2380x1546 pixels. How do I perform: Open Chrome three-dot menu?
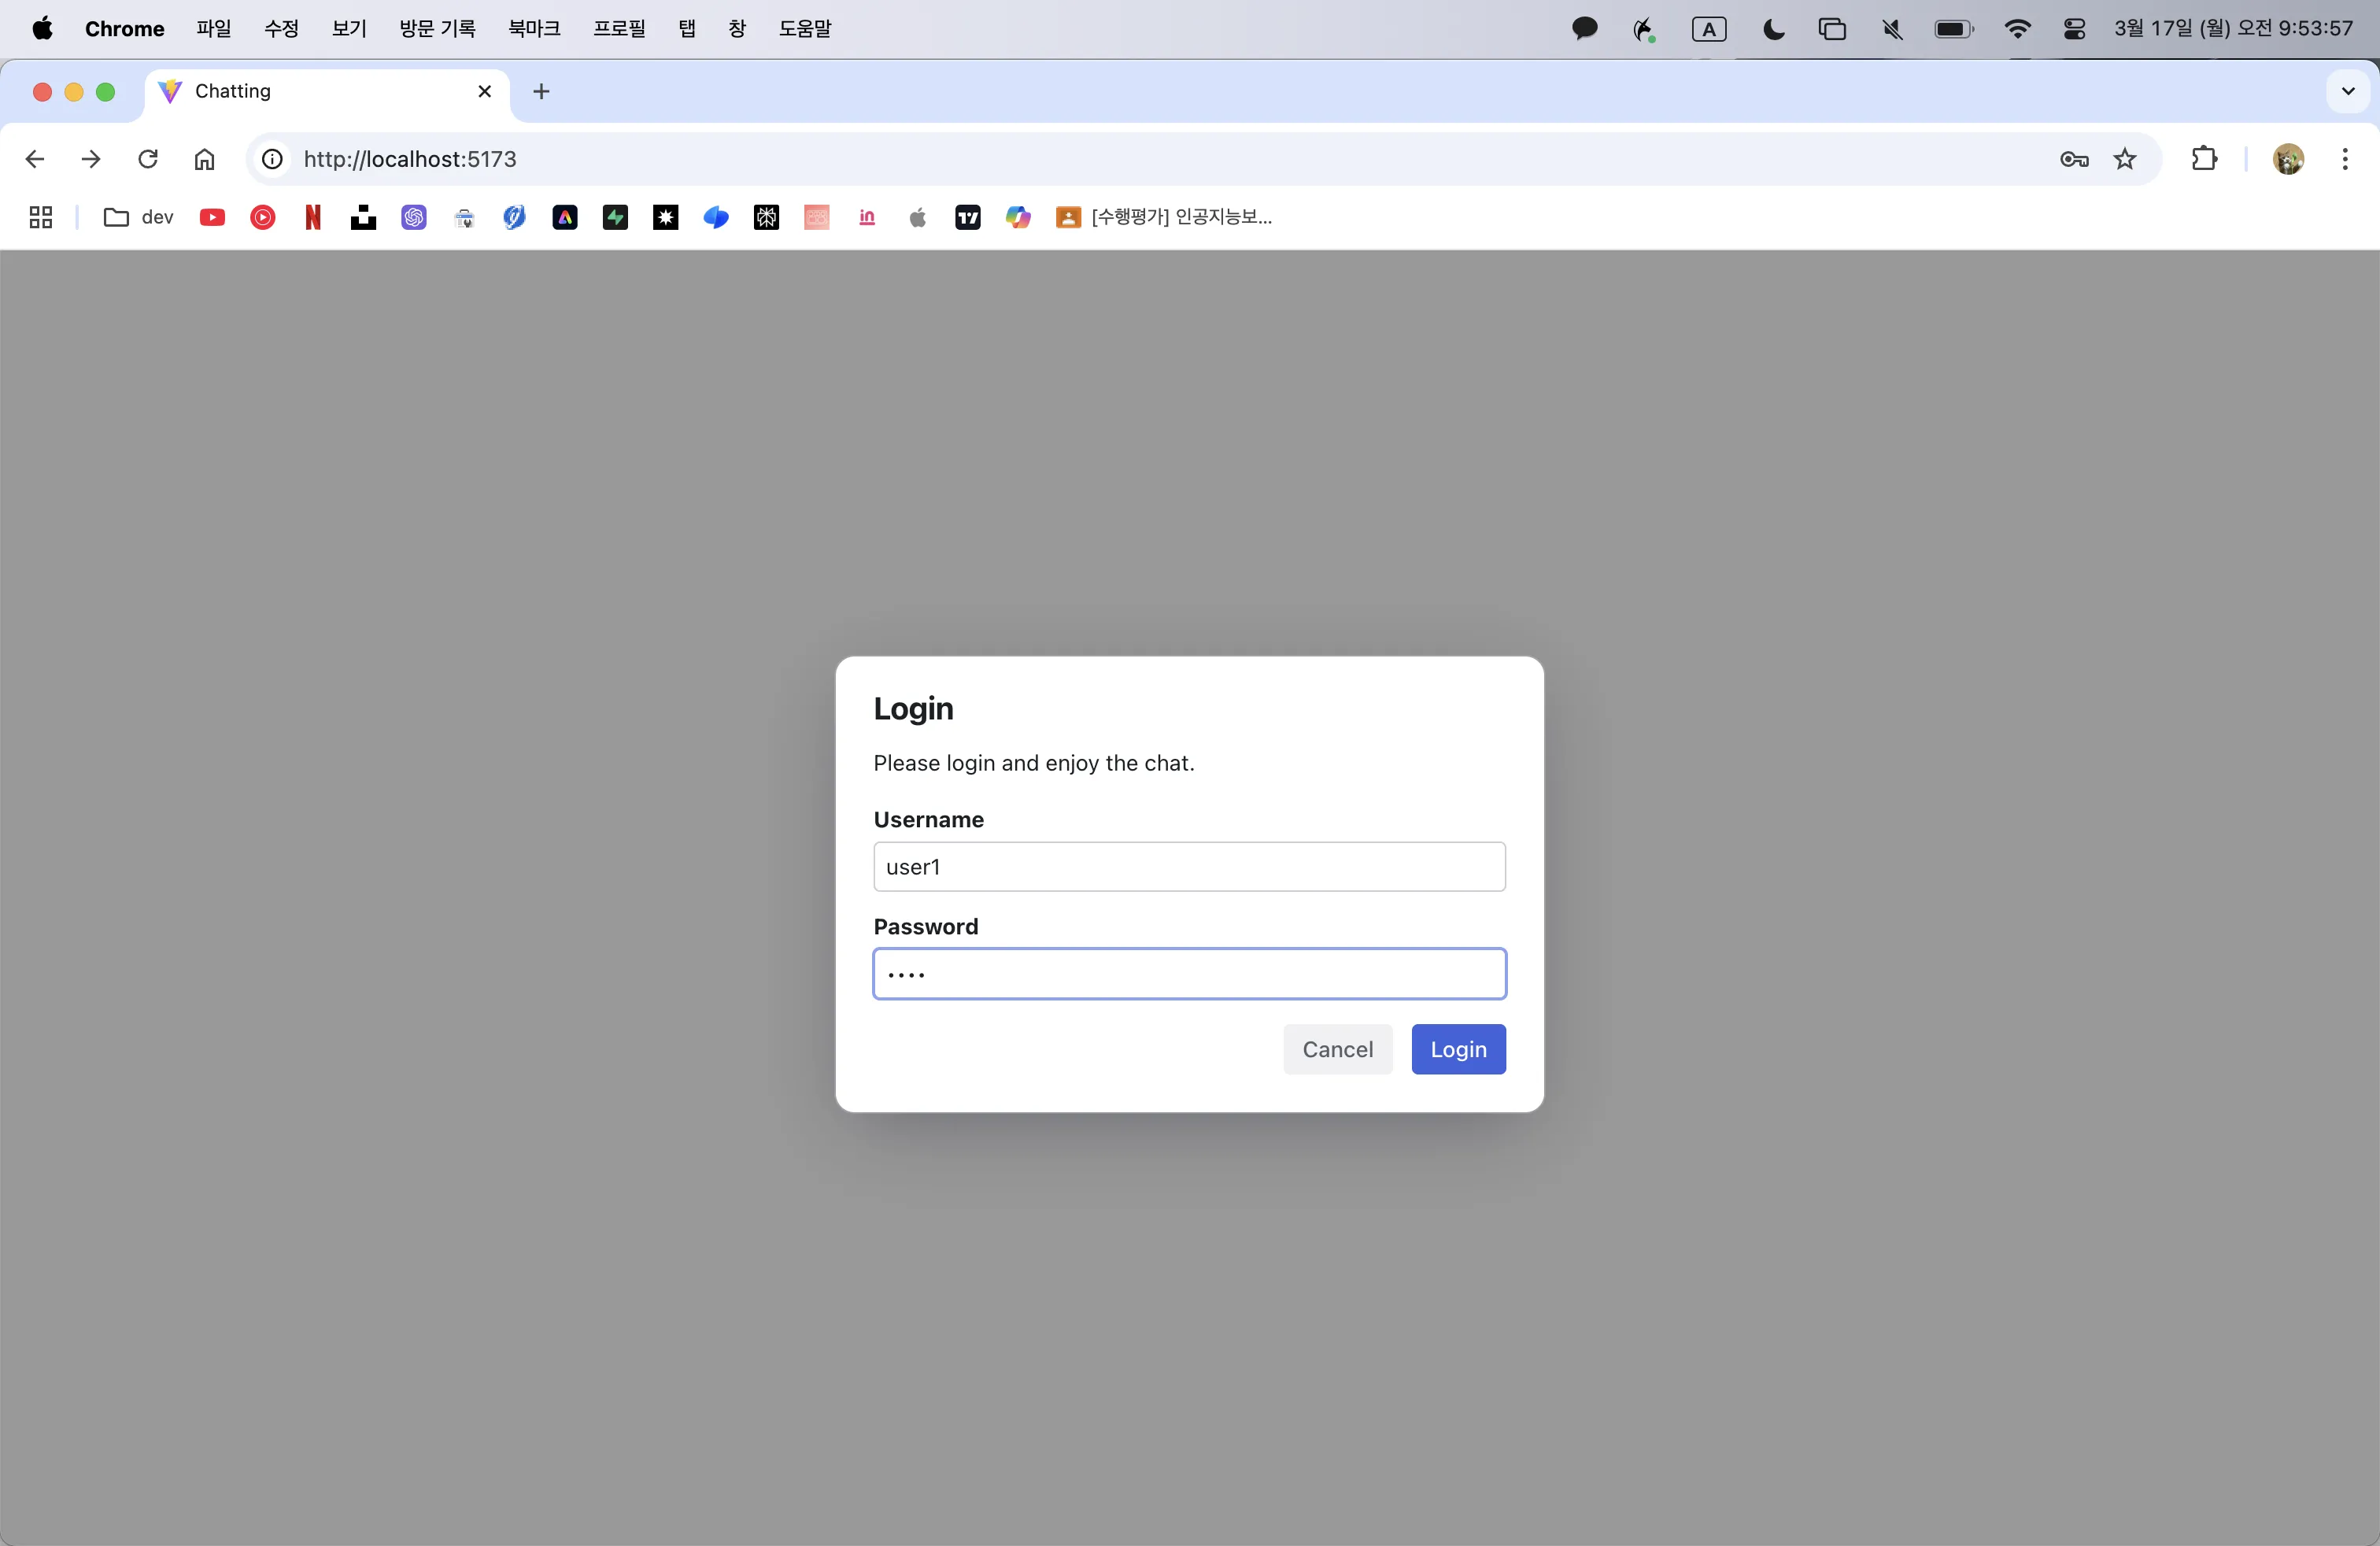tap(2345, 159)
